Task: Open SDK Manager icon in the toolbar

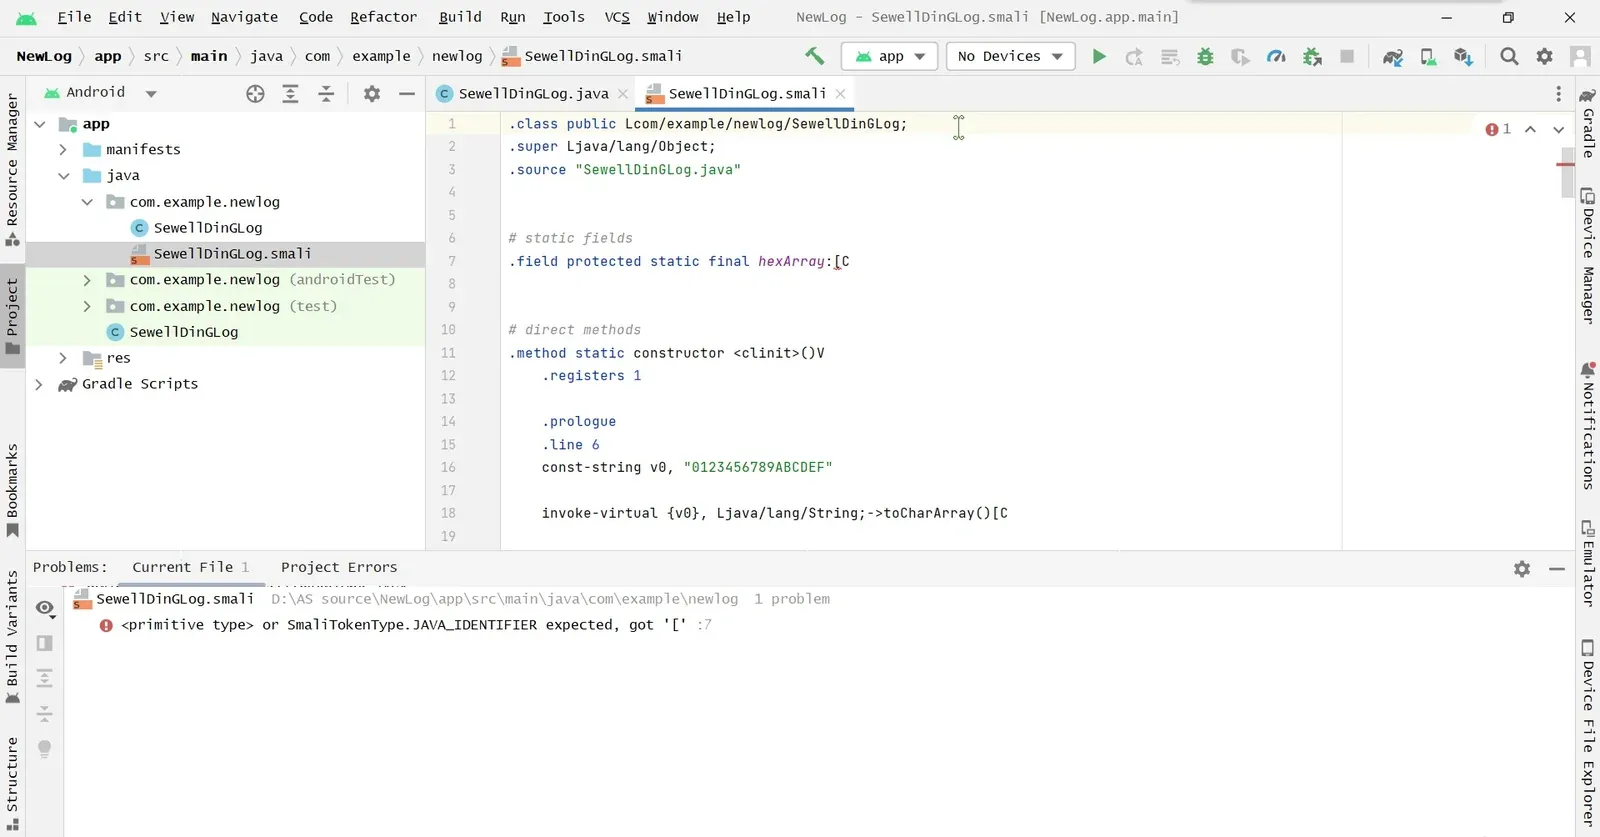Action: [x=1463, y=56]
